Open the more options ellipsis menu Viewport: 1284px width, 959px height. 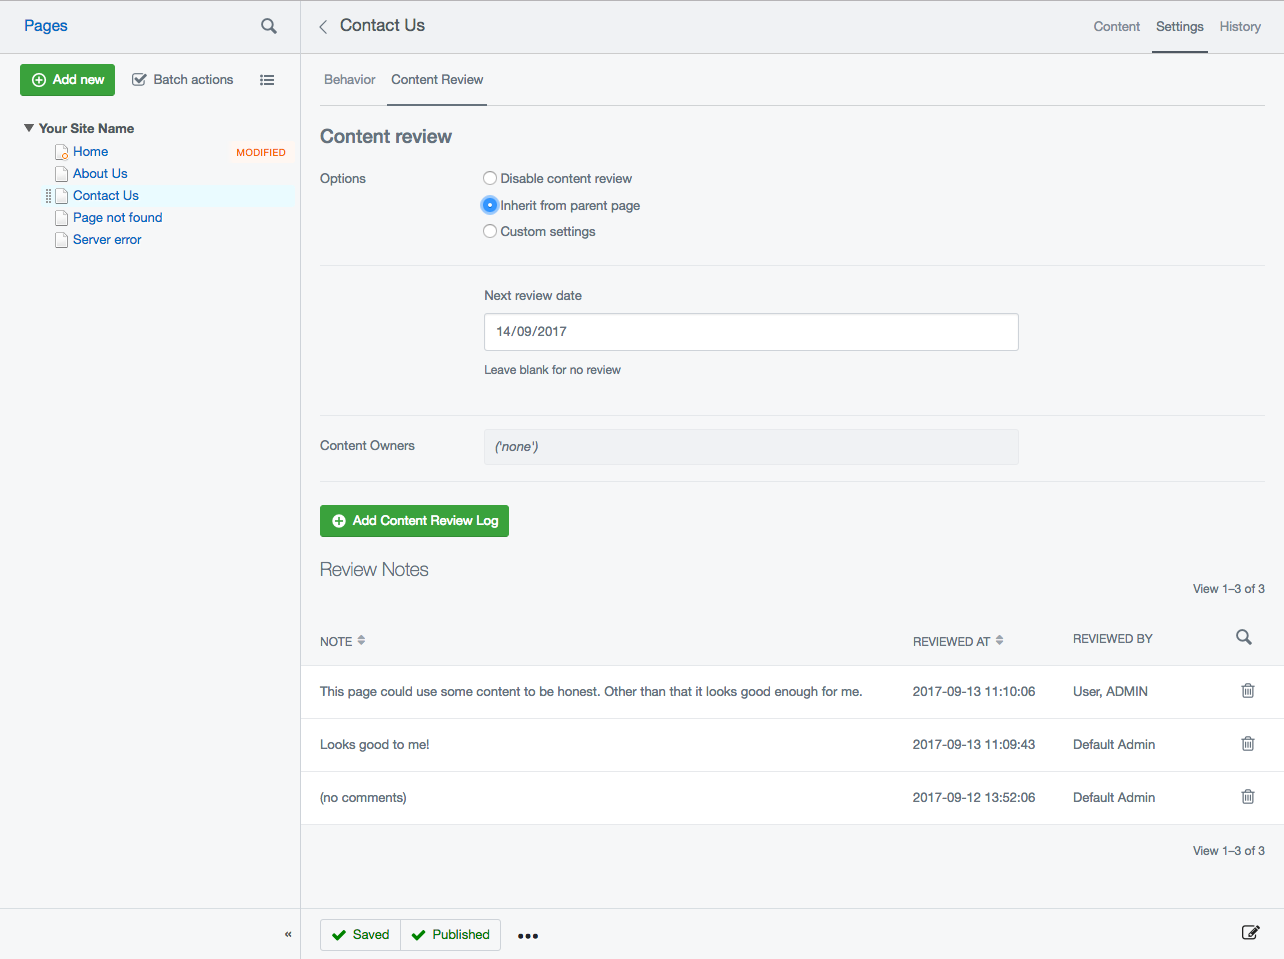coord(528,935)
